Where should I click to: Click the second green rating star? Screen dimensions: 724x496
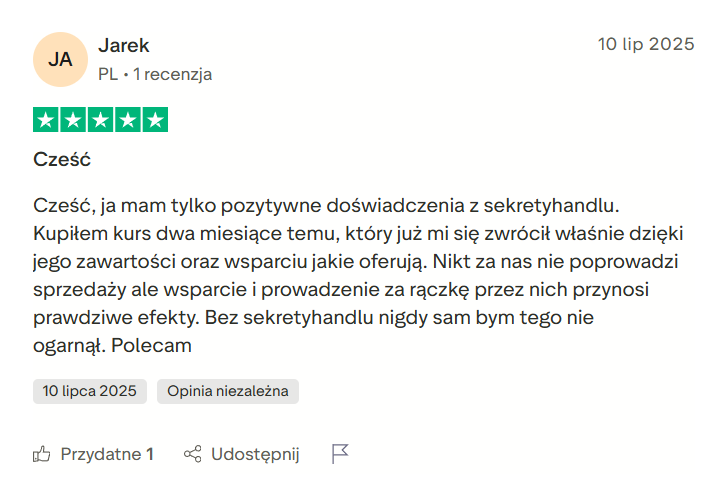[73, 120]
